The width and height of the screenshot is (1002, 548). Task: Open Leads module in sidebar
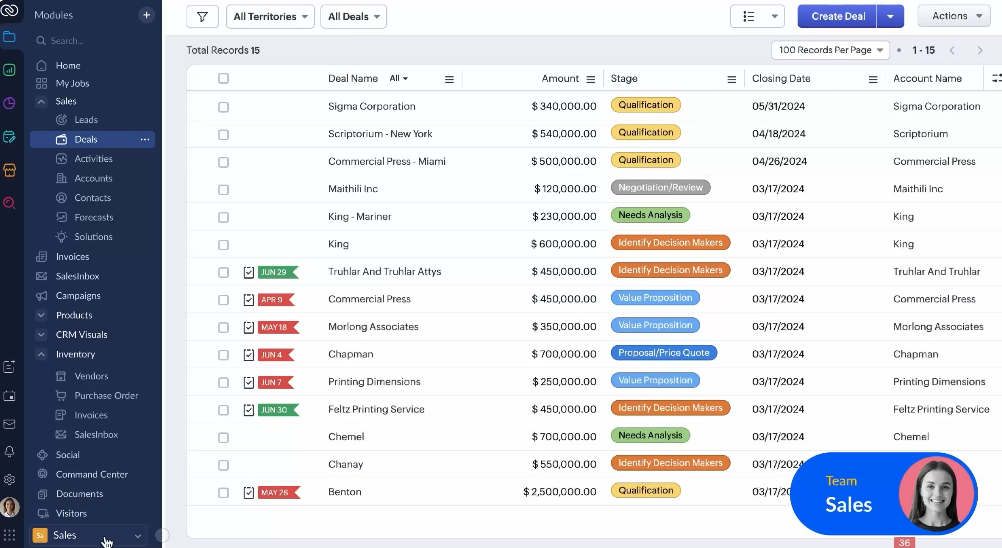[x=86, y=120]
